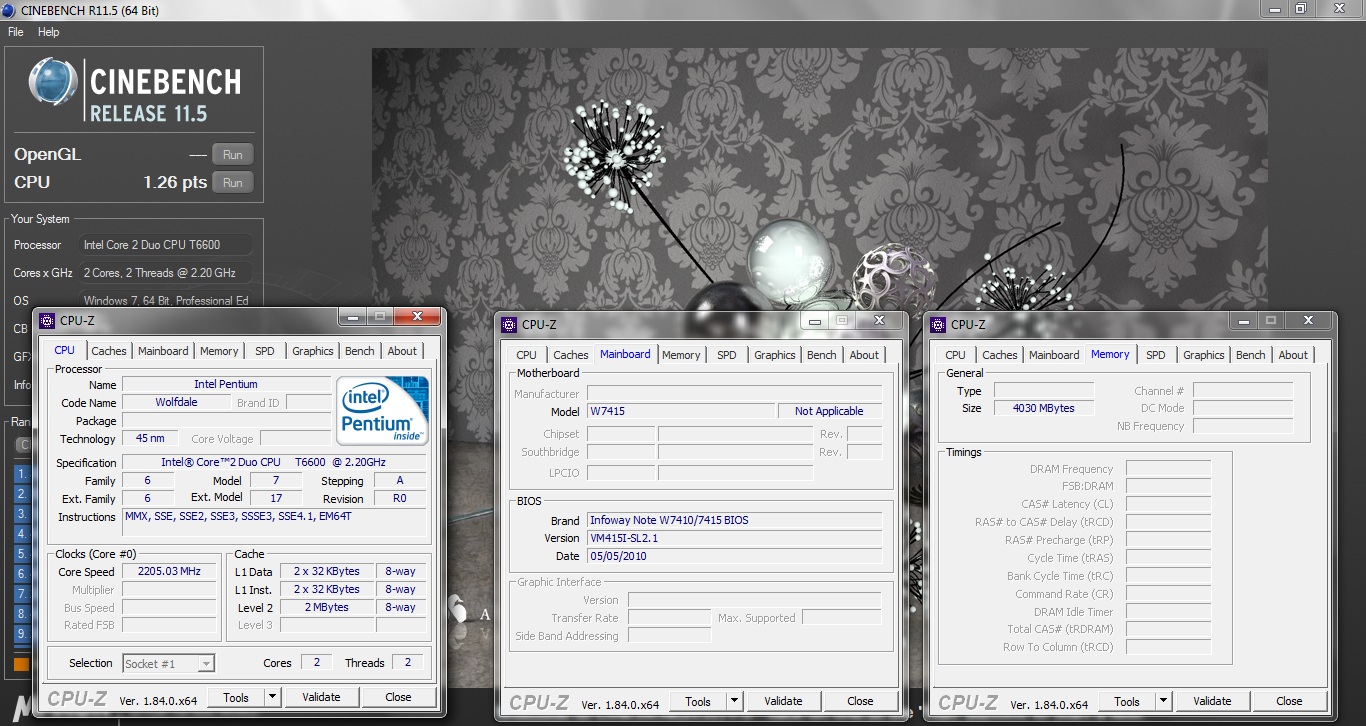Viewport: 1366px width, 726px height.
Task: Open the Socket #1 selection dropdown
Action: (x=168, y=663)
